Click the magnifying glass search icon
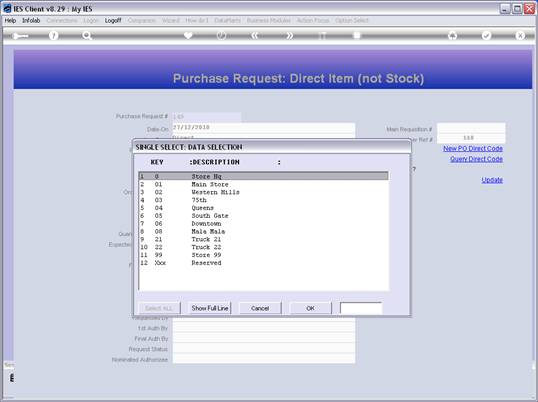This screenshot has width=538, height=402. pos(87,35)
